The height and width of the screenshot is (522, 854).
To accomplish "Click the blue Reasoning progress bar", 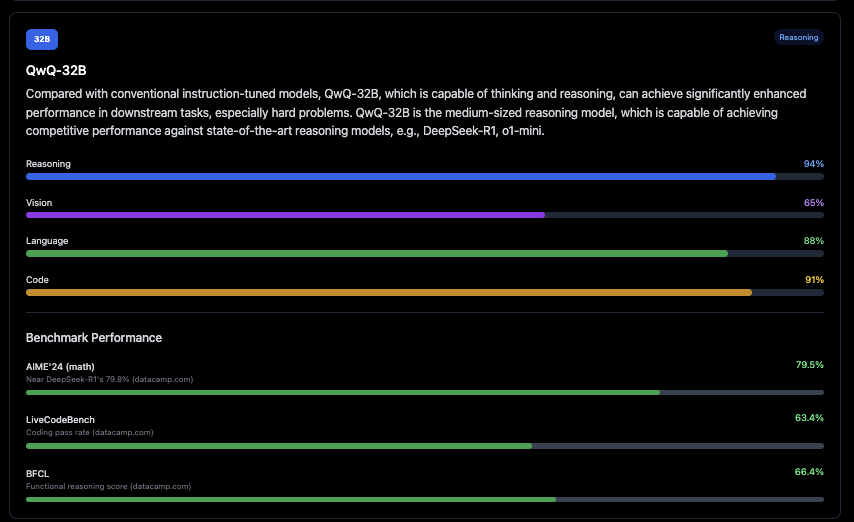I will [x=425, y=177].
